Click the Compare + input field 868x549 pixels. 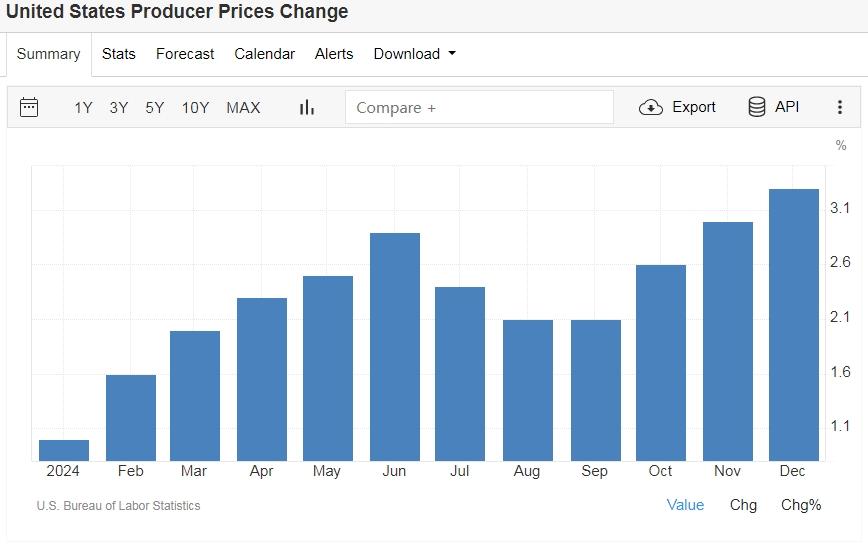pos(479,107)
